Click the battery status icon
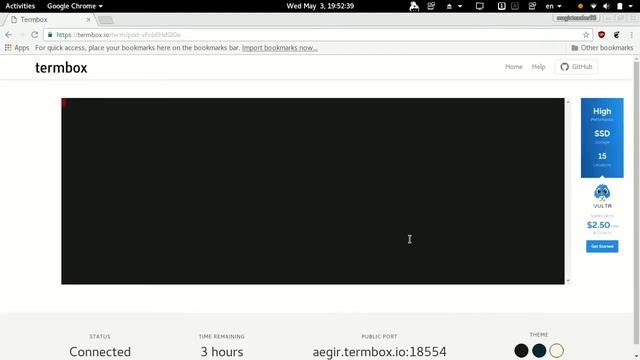The height and width of the screenshot is (360, 640). point(620,6)
